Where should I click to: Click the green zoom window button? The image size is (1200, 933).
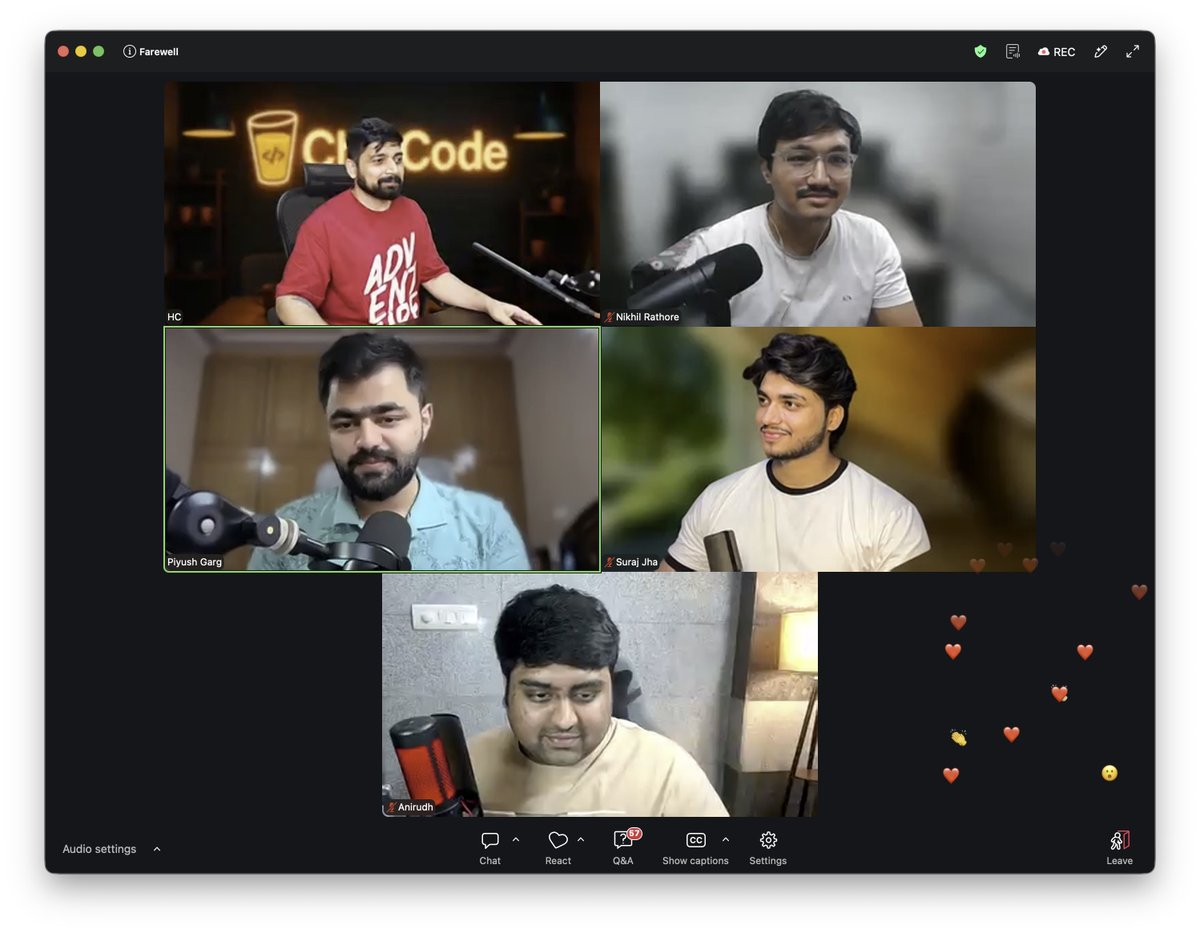click(98, 51)
